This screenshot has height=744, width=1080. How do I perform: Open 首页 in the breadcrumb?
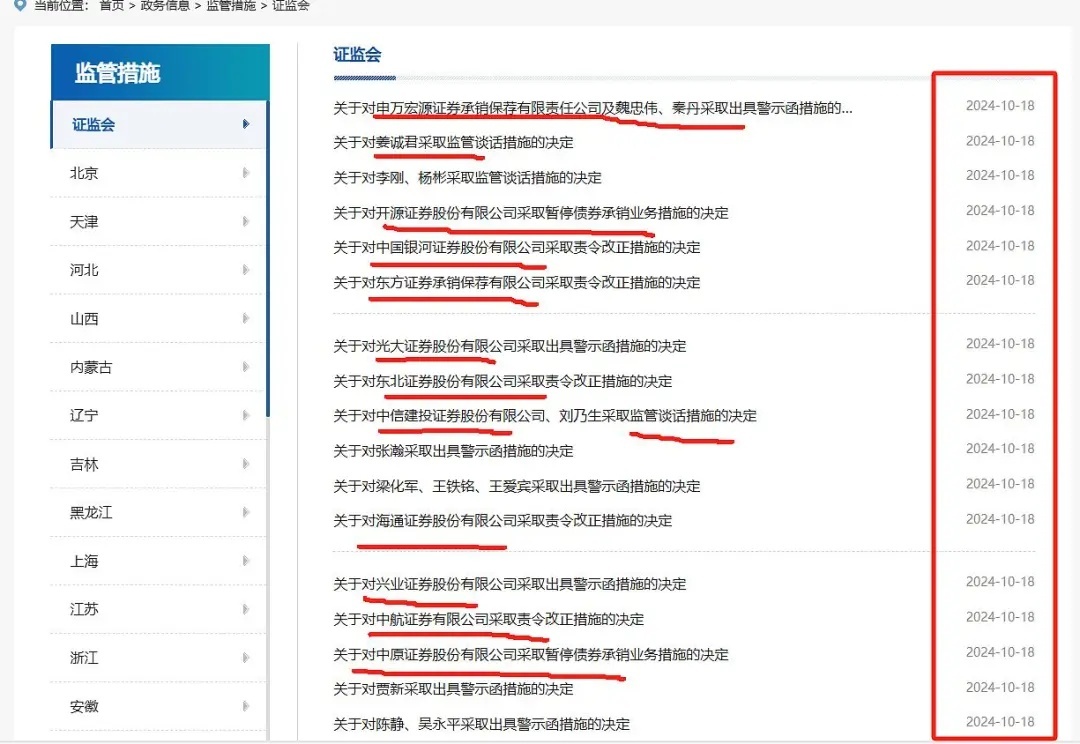[112, 5]
